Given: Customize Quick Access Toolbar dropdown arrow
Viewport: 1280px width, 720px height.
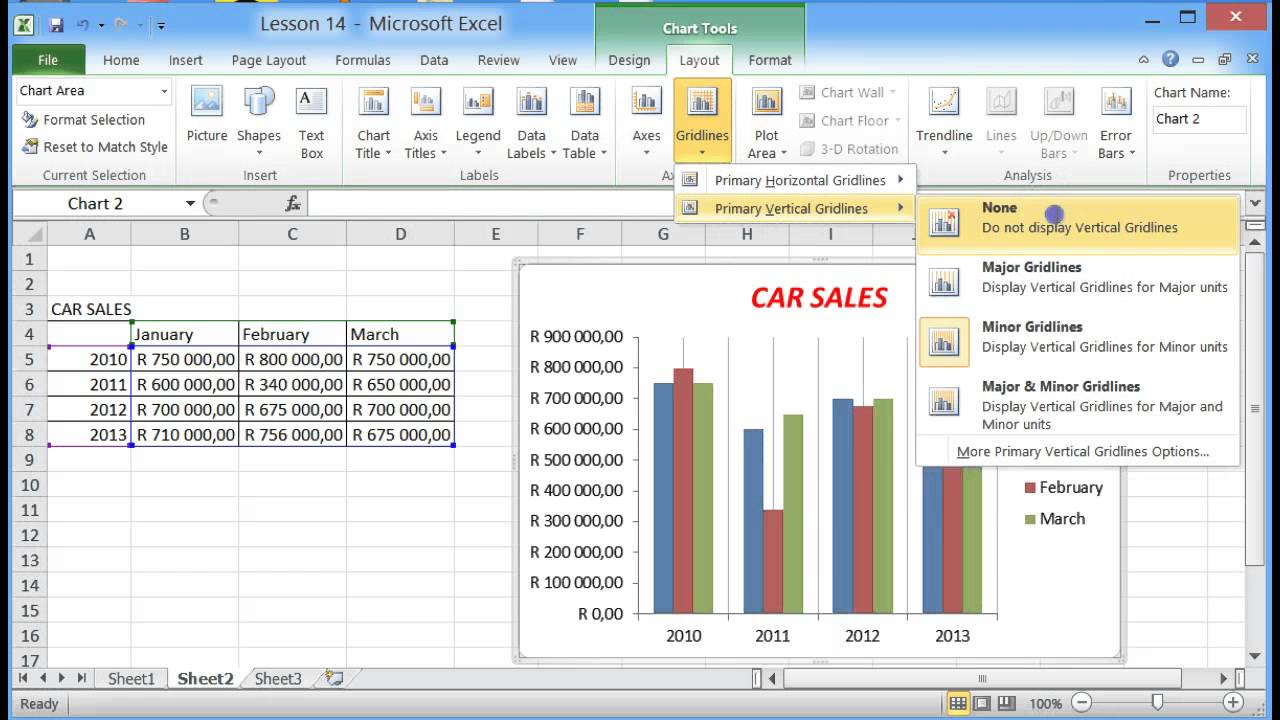Looking at the screenshot, I should pyautogui.click(x=161, y=25).
